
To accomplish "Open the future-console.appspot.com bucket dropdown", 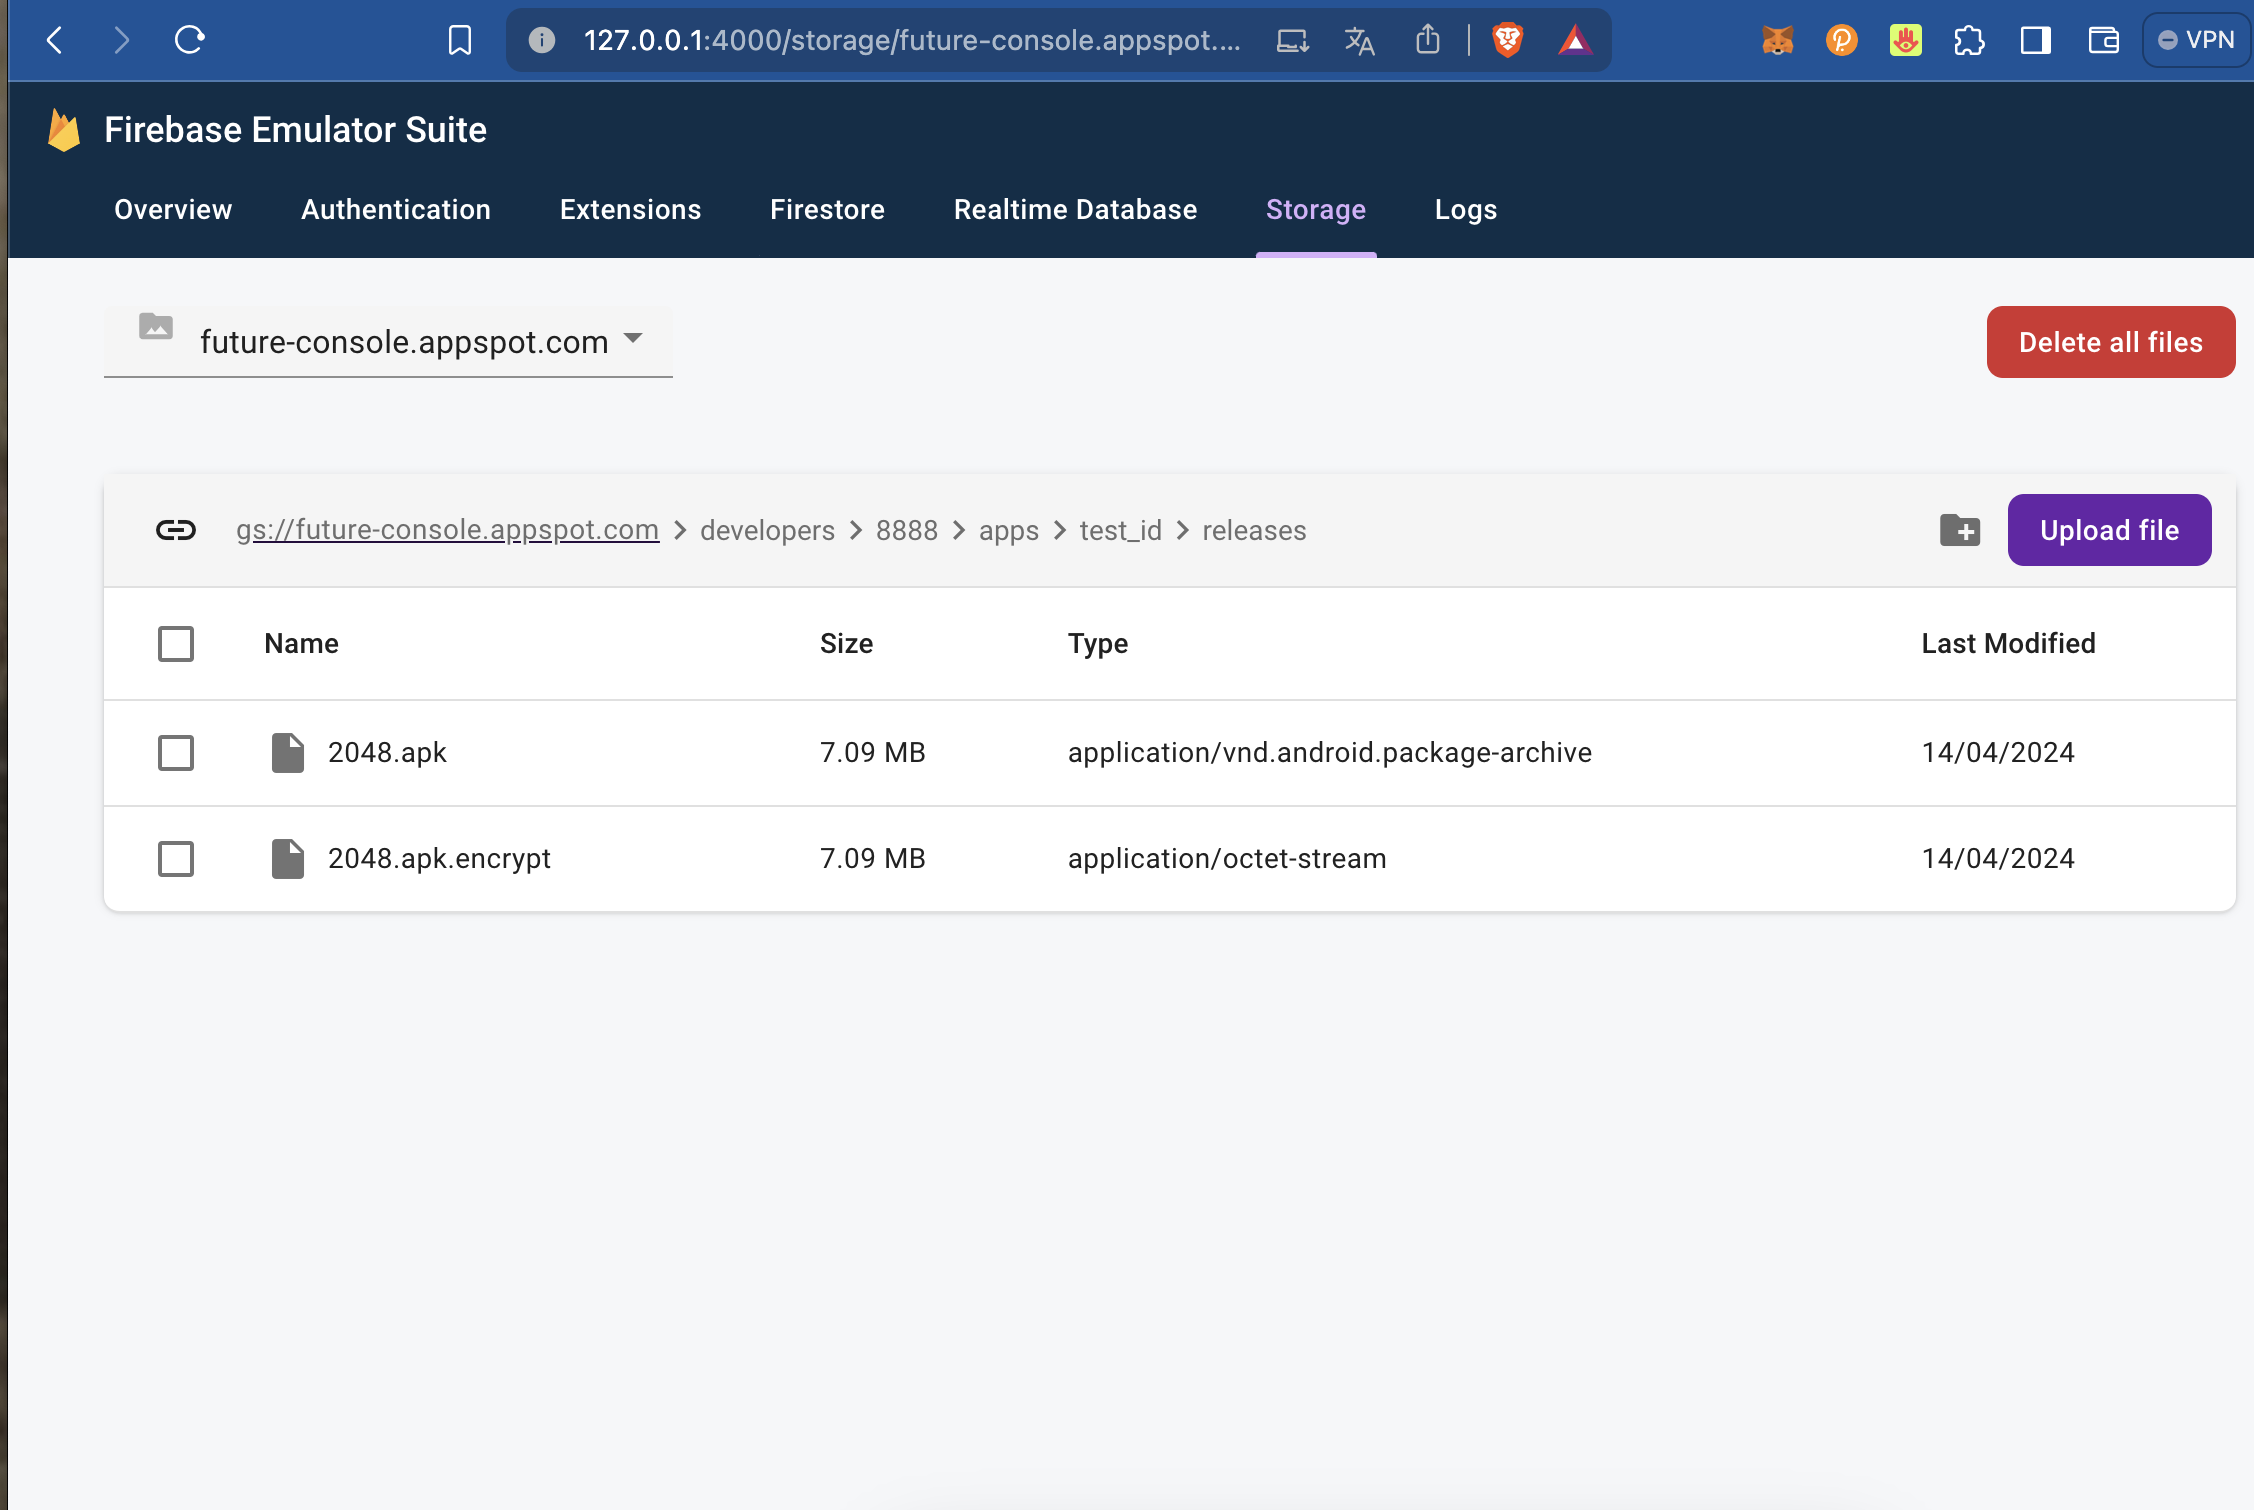I will tap(388, 342).
